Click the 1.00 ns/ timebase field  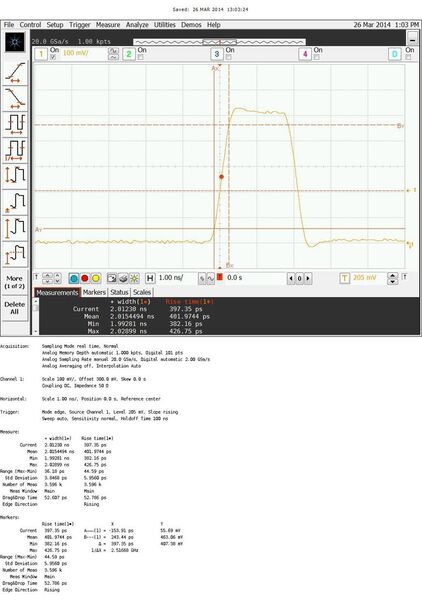click(175, 277)
